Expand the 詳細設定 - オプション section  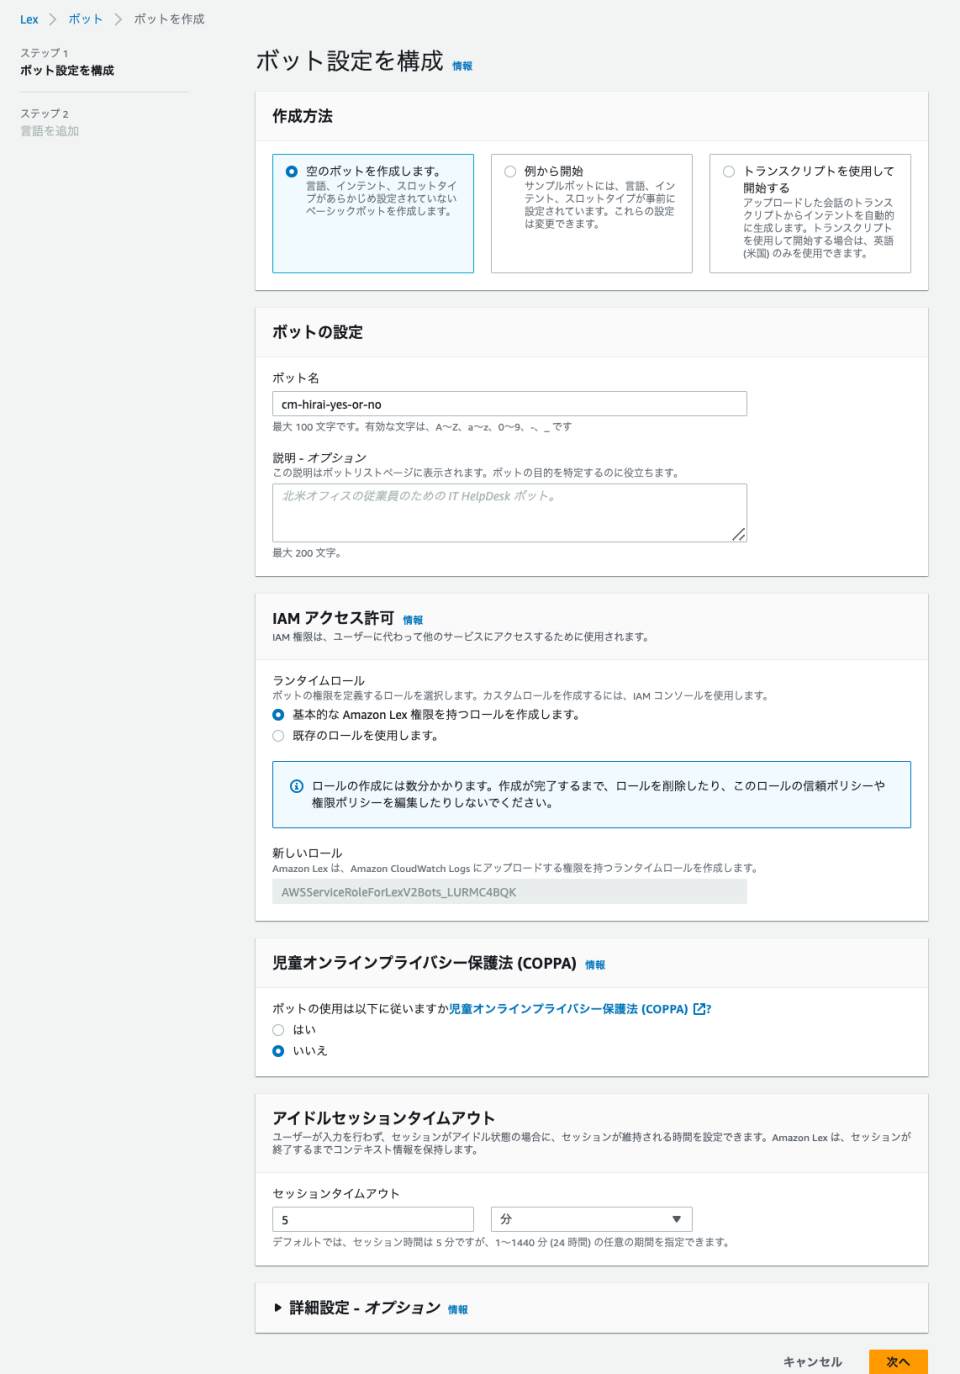click(x=276, y=1307)
